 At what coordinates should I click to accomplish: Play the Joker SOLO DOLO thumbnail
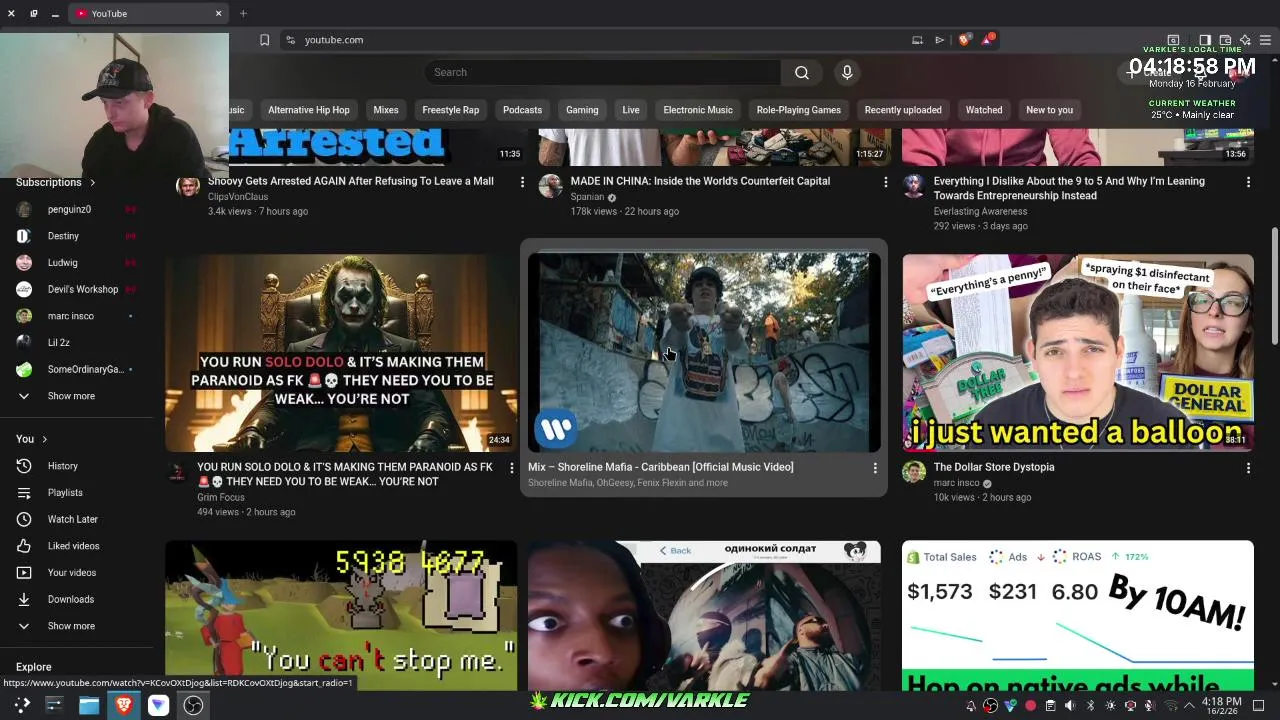[x=341, y=353]
